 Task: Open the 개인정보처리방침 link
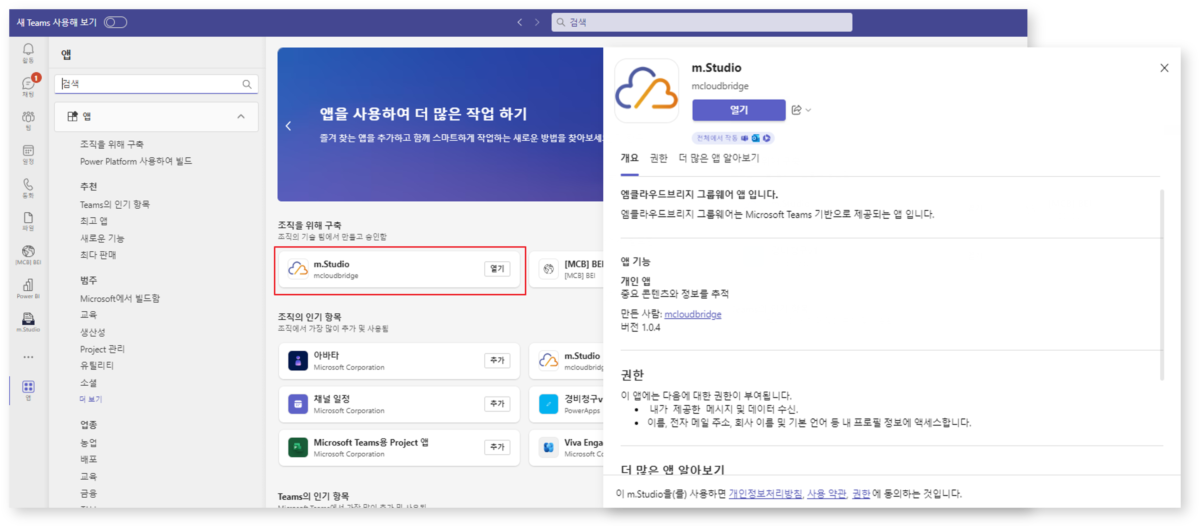click(765, 494)
